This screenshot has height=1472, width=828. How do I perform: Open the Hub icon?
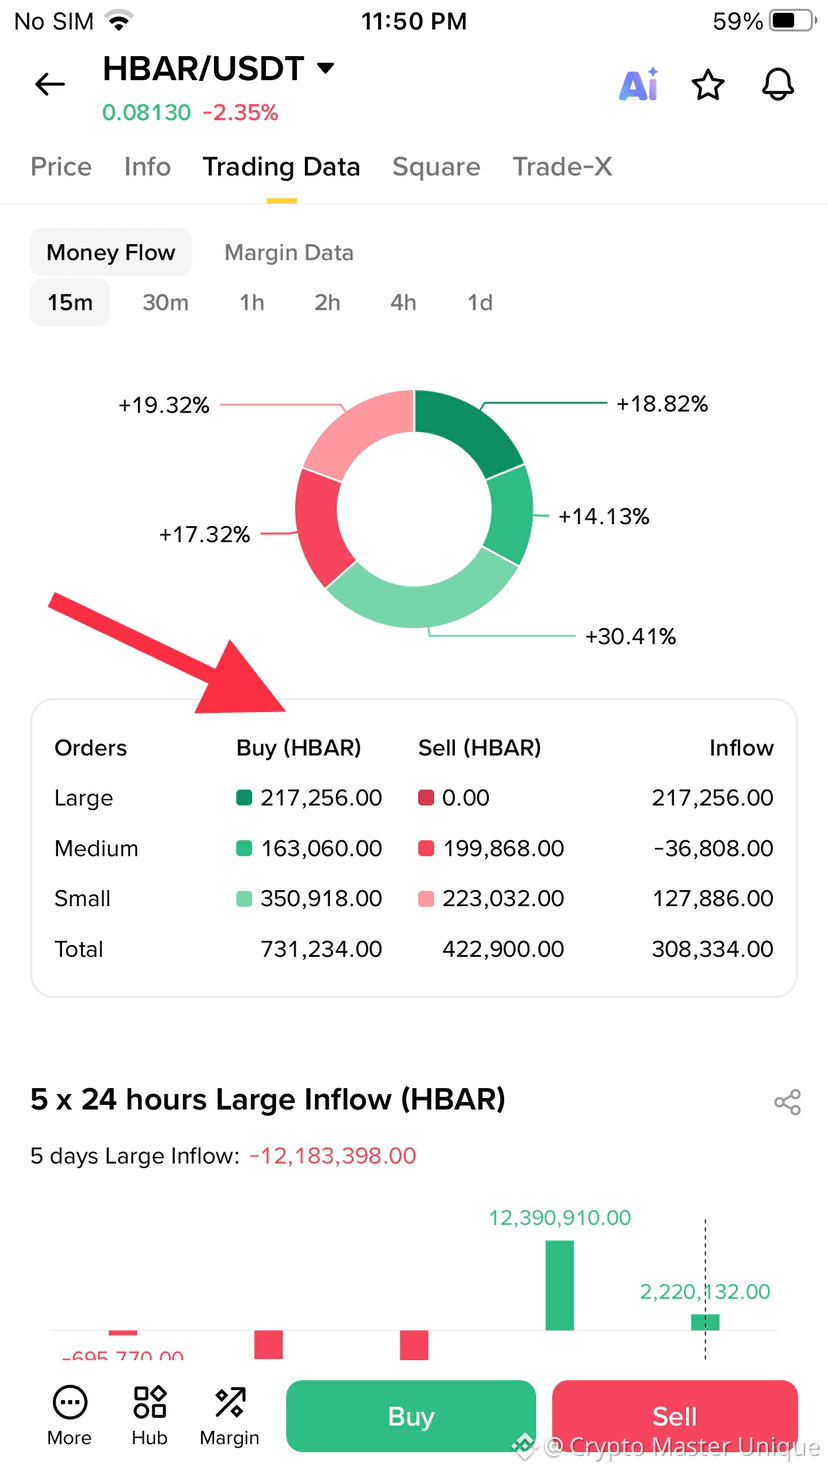point(149,1416)
